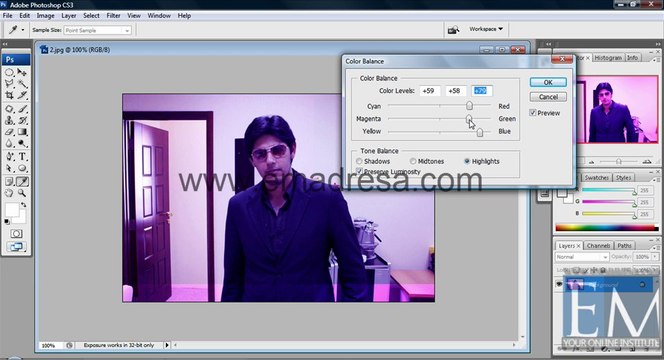Choose the Midtones tone balance
The height and width of the screenshot is (360, 664).
pos(413,161)
